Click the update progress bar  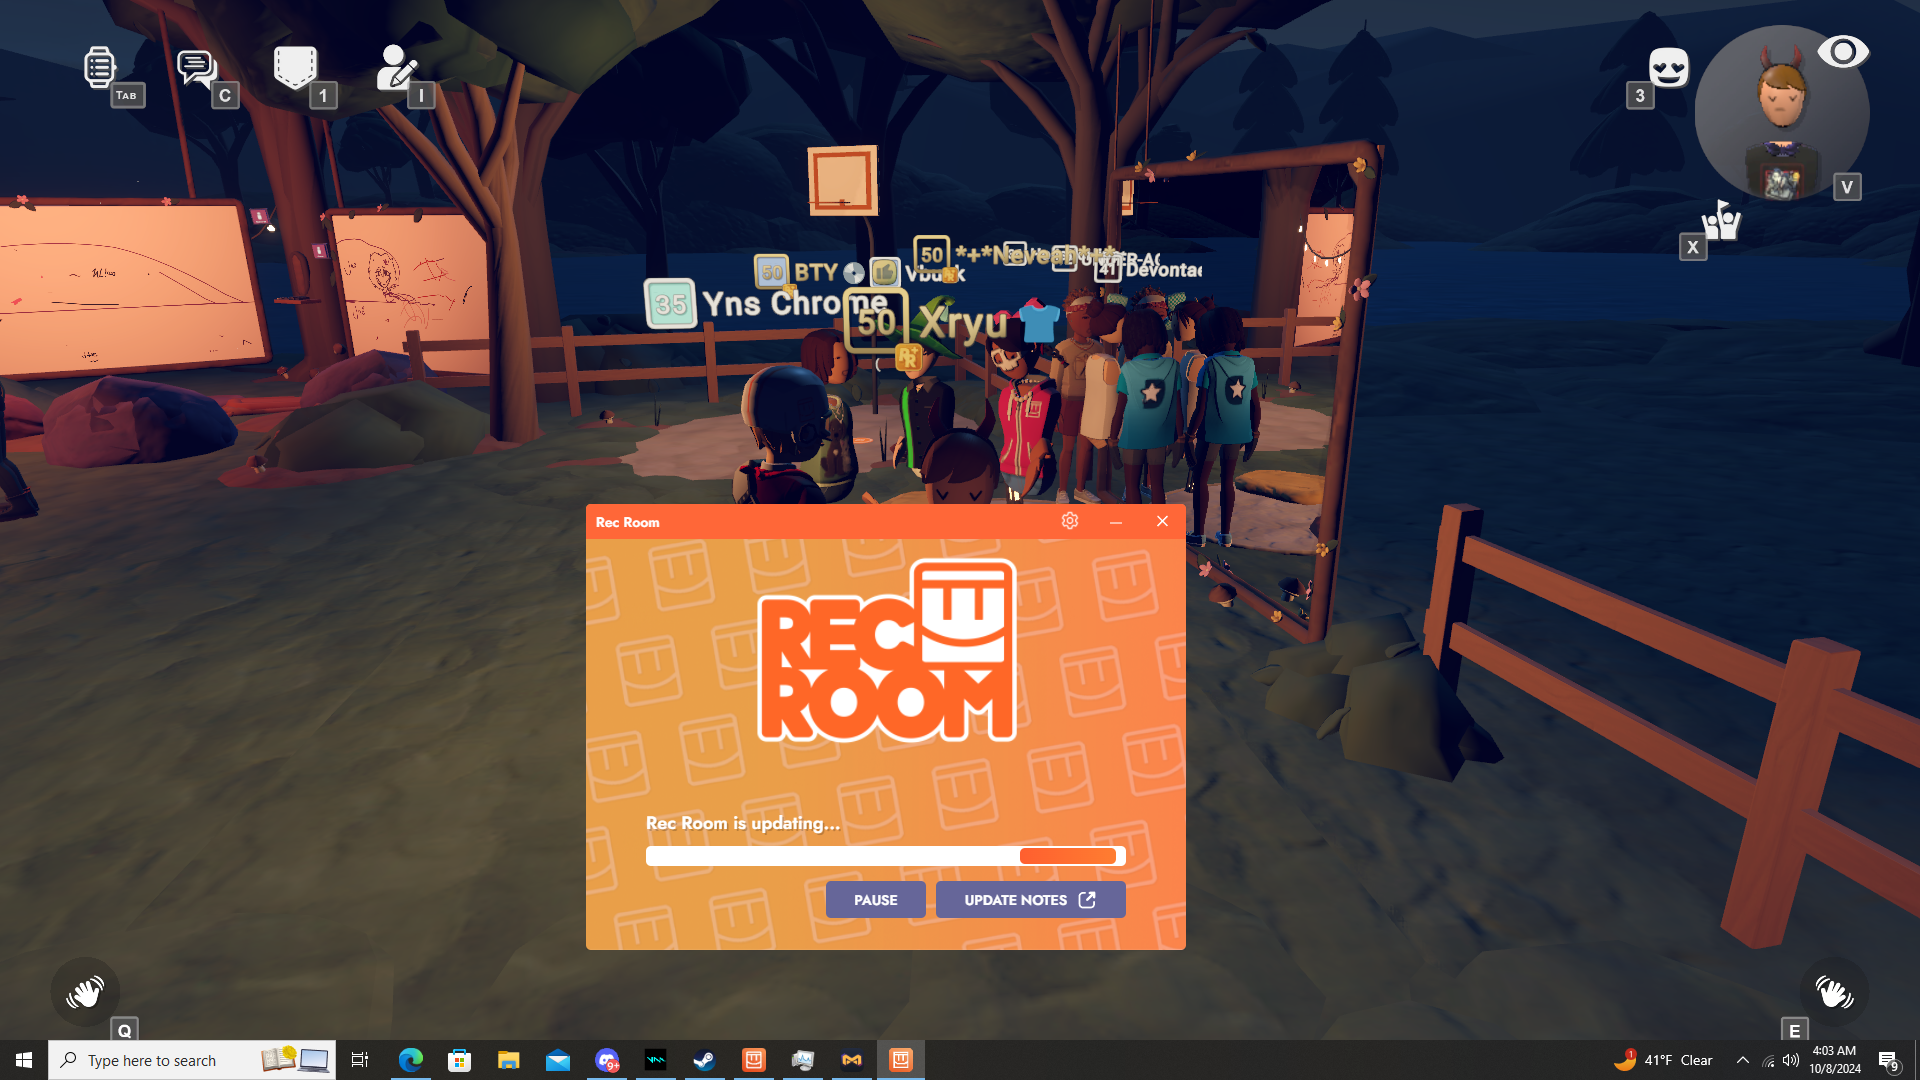point(885,856)
